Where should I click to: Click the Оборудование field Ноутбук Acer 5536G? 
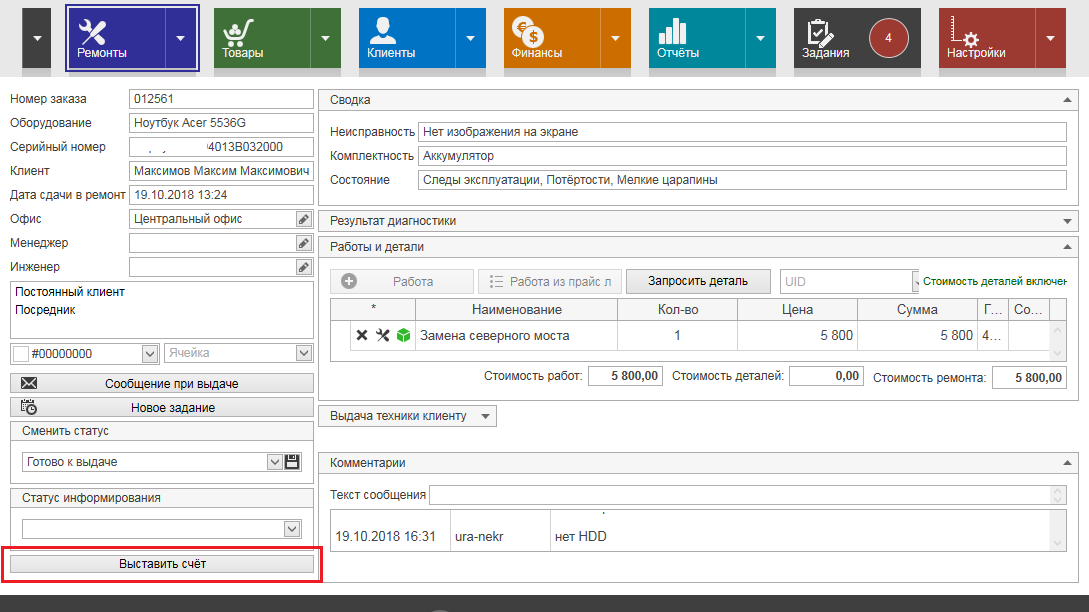221,123
